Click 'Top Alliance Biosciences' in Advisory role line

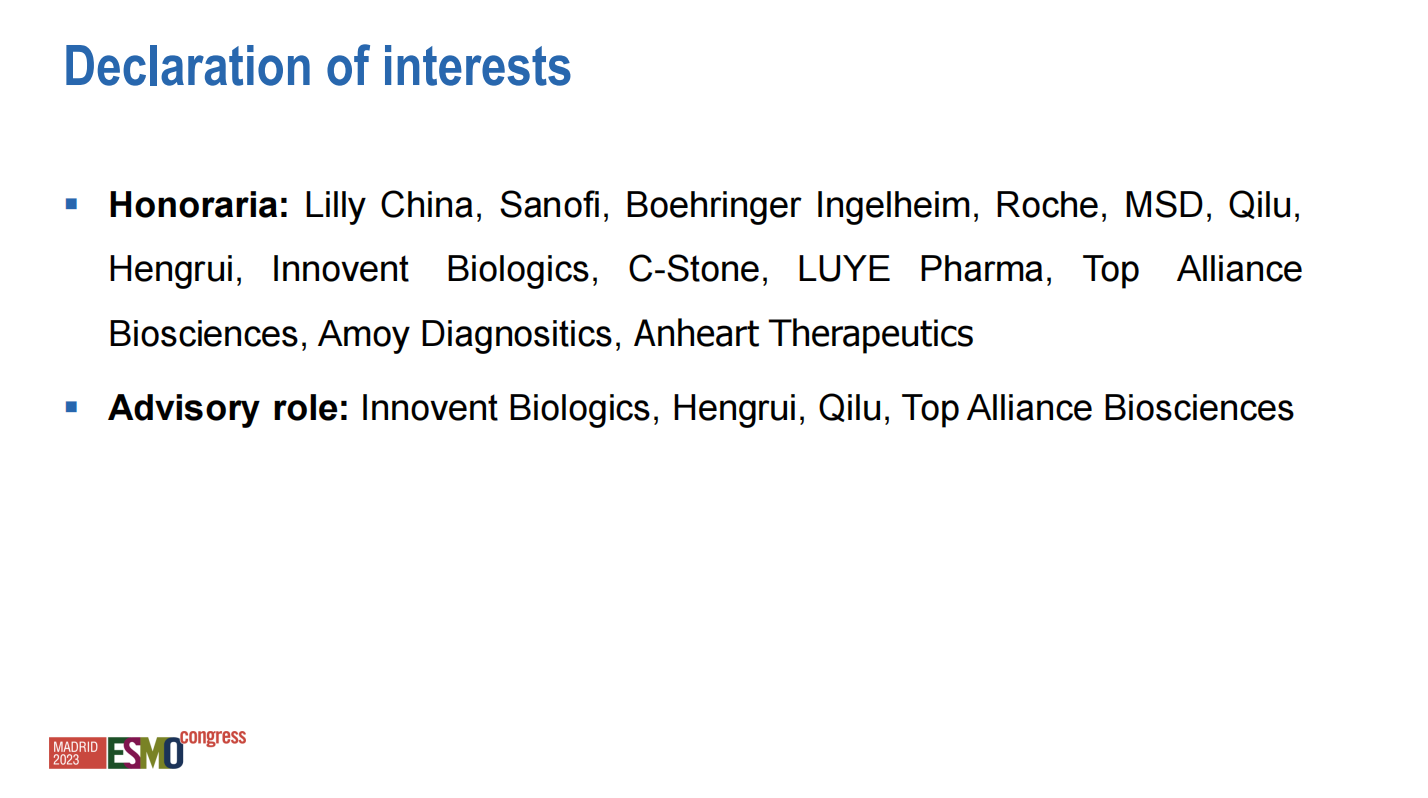1098,408
